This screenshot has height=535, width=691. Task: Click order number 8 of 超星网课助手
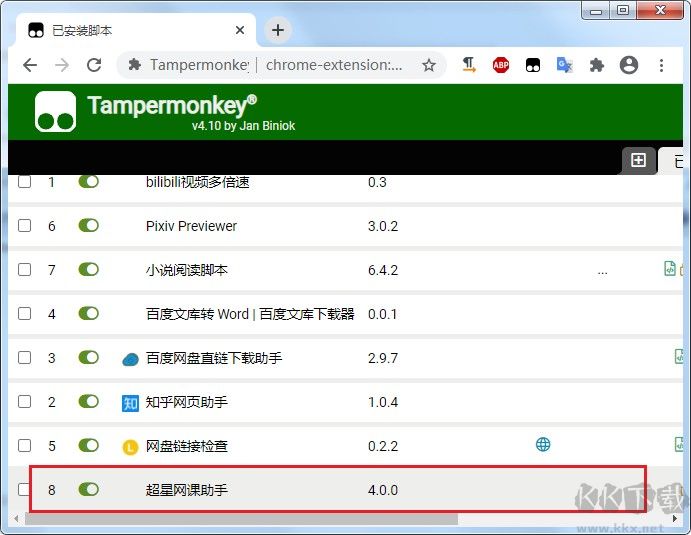click(x=52, y=490)
